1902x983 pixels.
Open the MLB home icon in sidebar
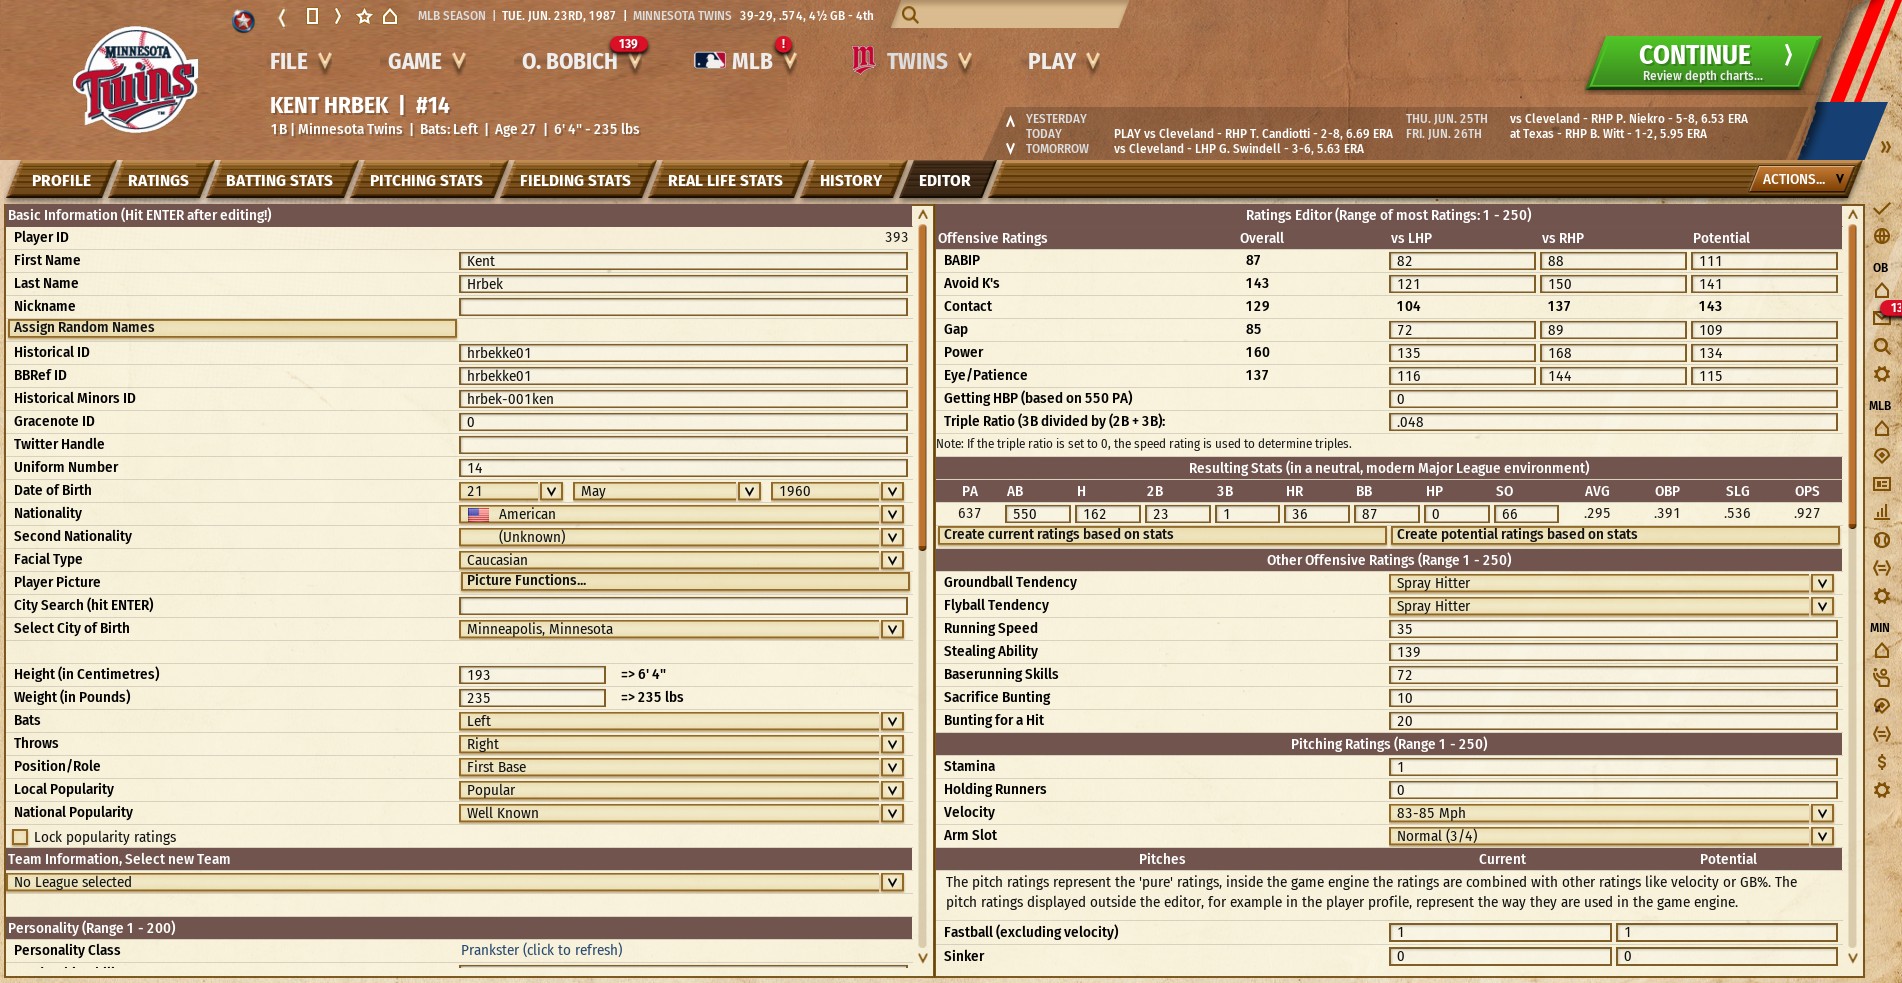pos(1881,428)
